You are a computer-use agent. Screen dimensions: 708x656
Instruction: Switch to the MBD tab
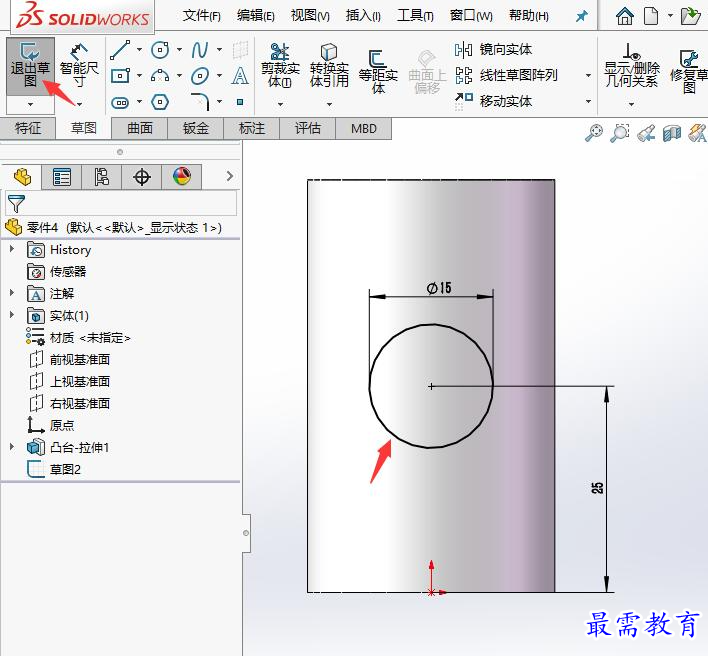(x=363, y=129)
